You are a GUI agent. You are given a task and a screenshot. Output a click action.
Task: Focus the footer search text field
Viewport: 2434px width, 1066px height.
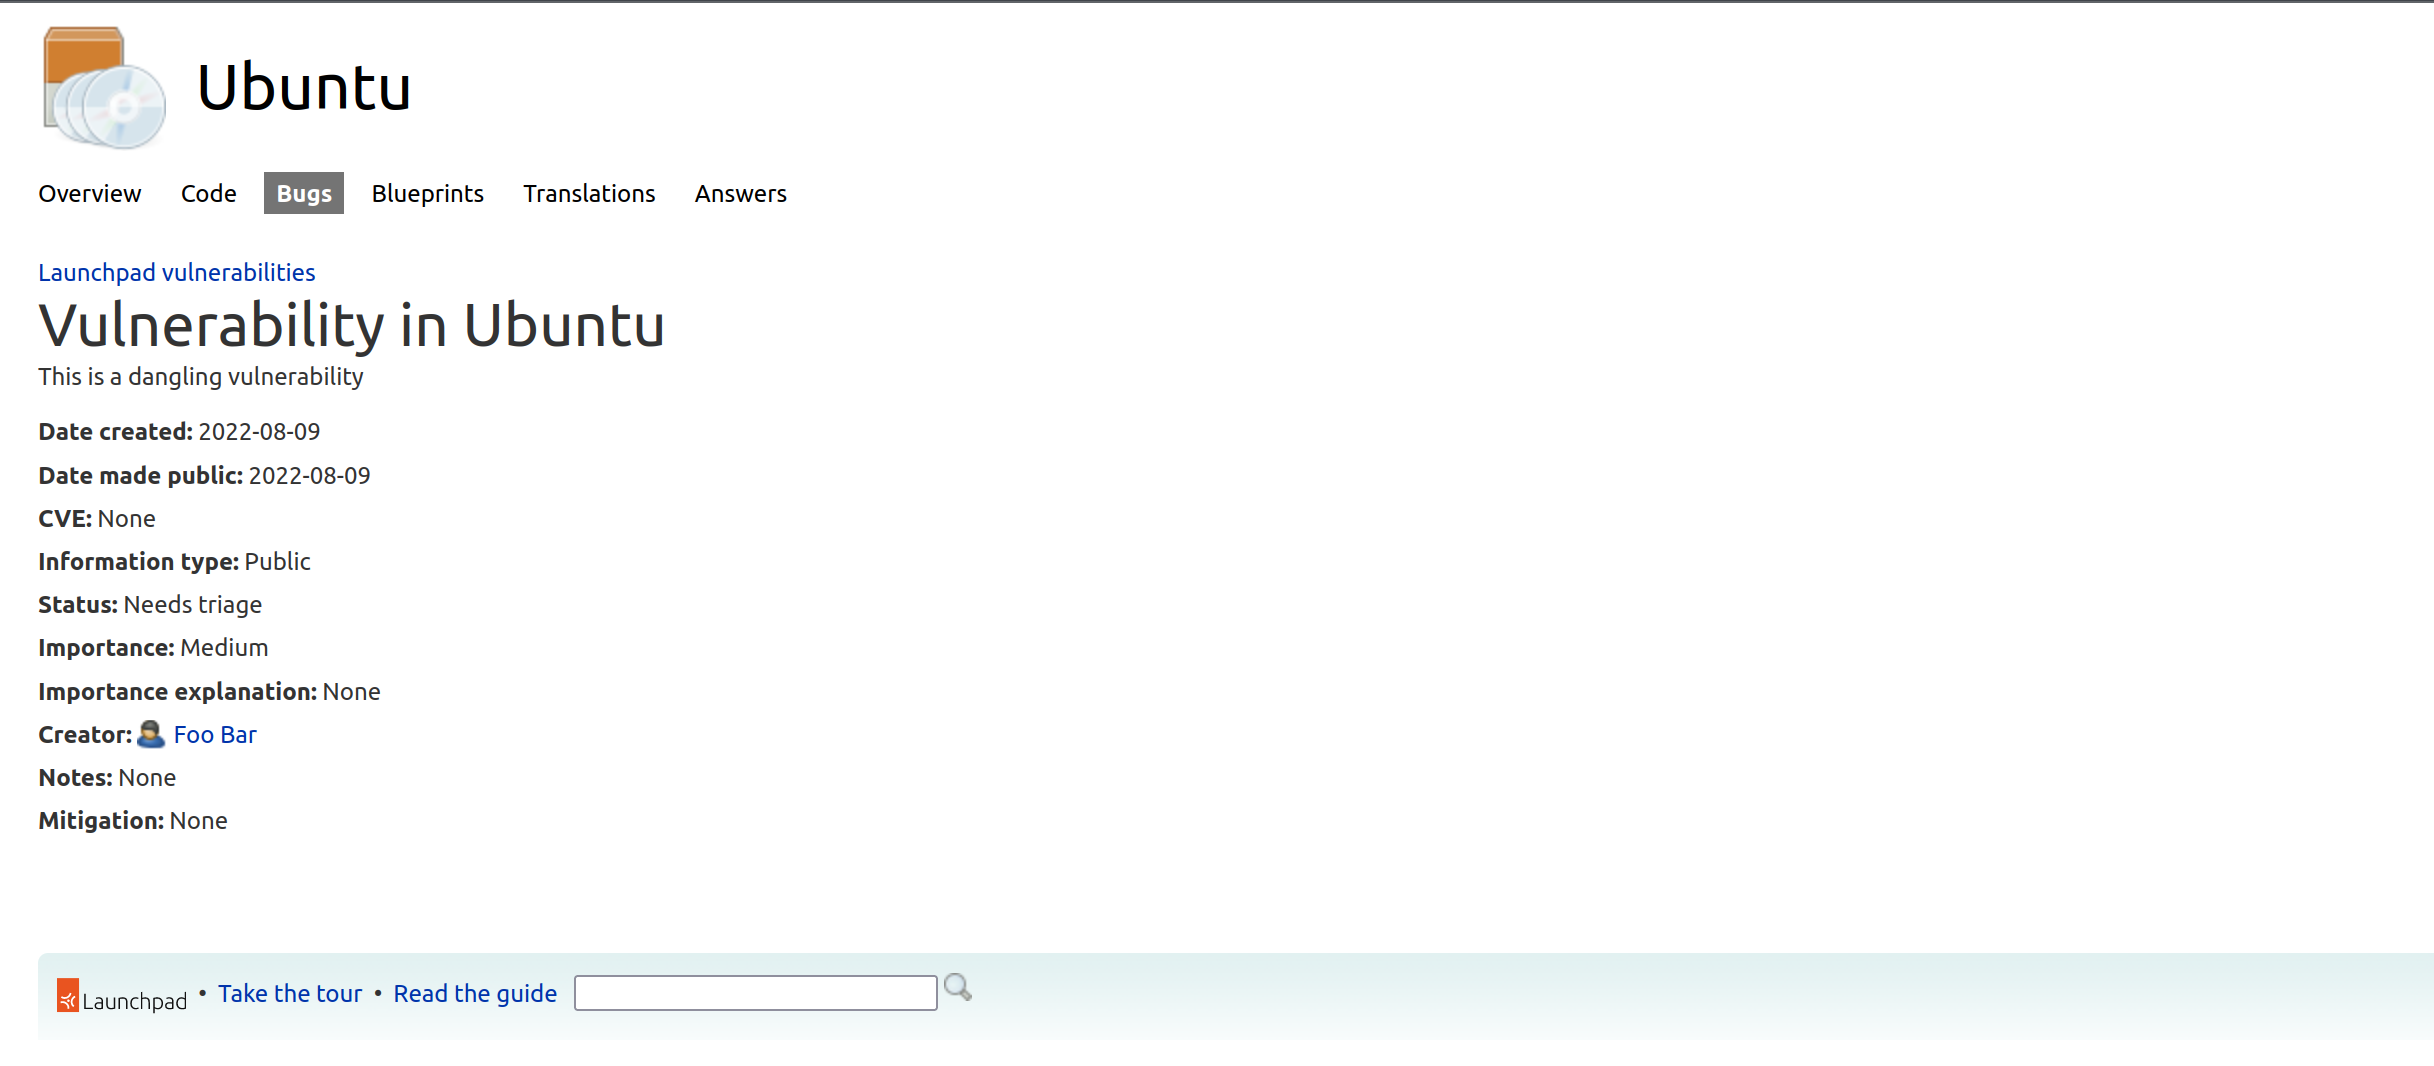[x=755, y=993]
